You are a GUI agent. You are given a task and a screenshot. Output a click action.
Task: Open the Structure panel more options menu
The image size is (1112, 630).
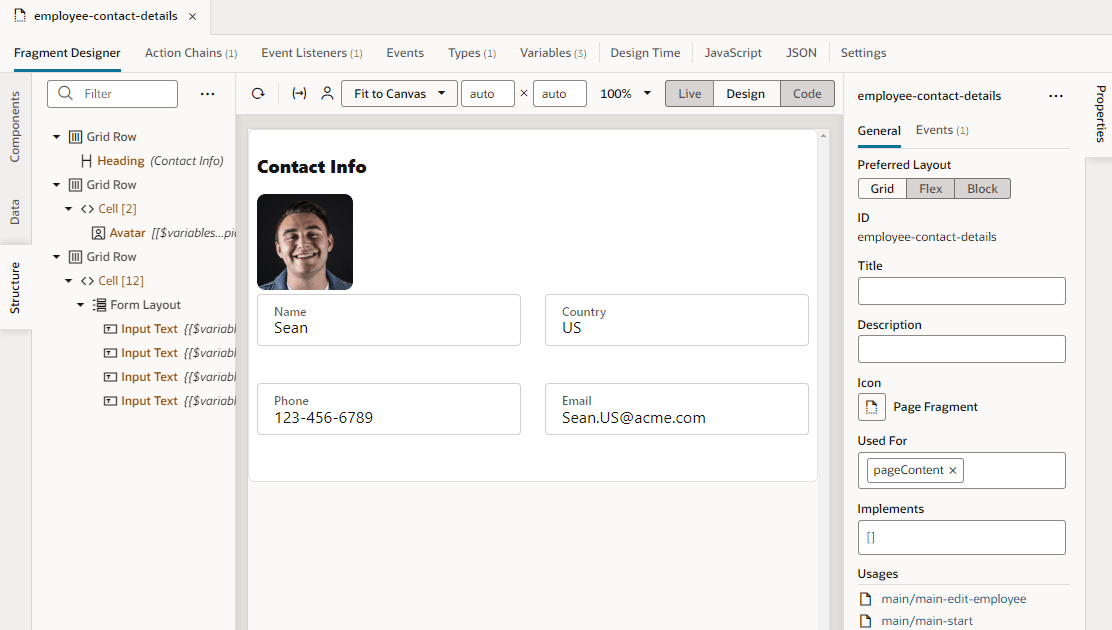(x=207, y=94)
